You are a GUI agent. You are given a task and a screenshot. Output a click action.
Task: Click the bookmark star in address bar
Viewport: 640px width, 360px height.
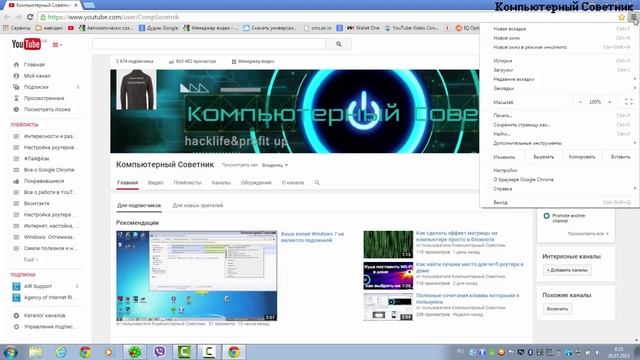pos(622,17)
